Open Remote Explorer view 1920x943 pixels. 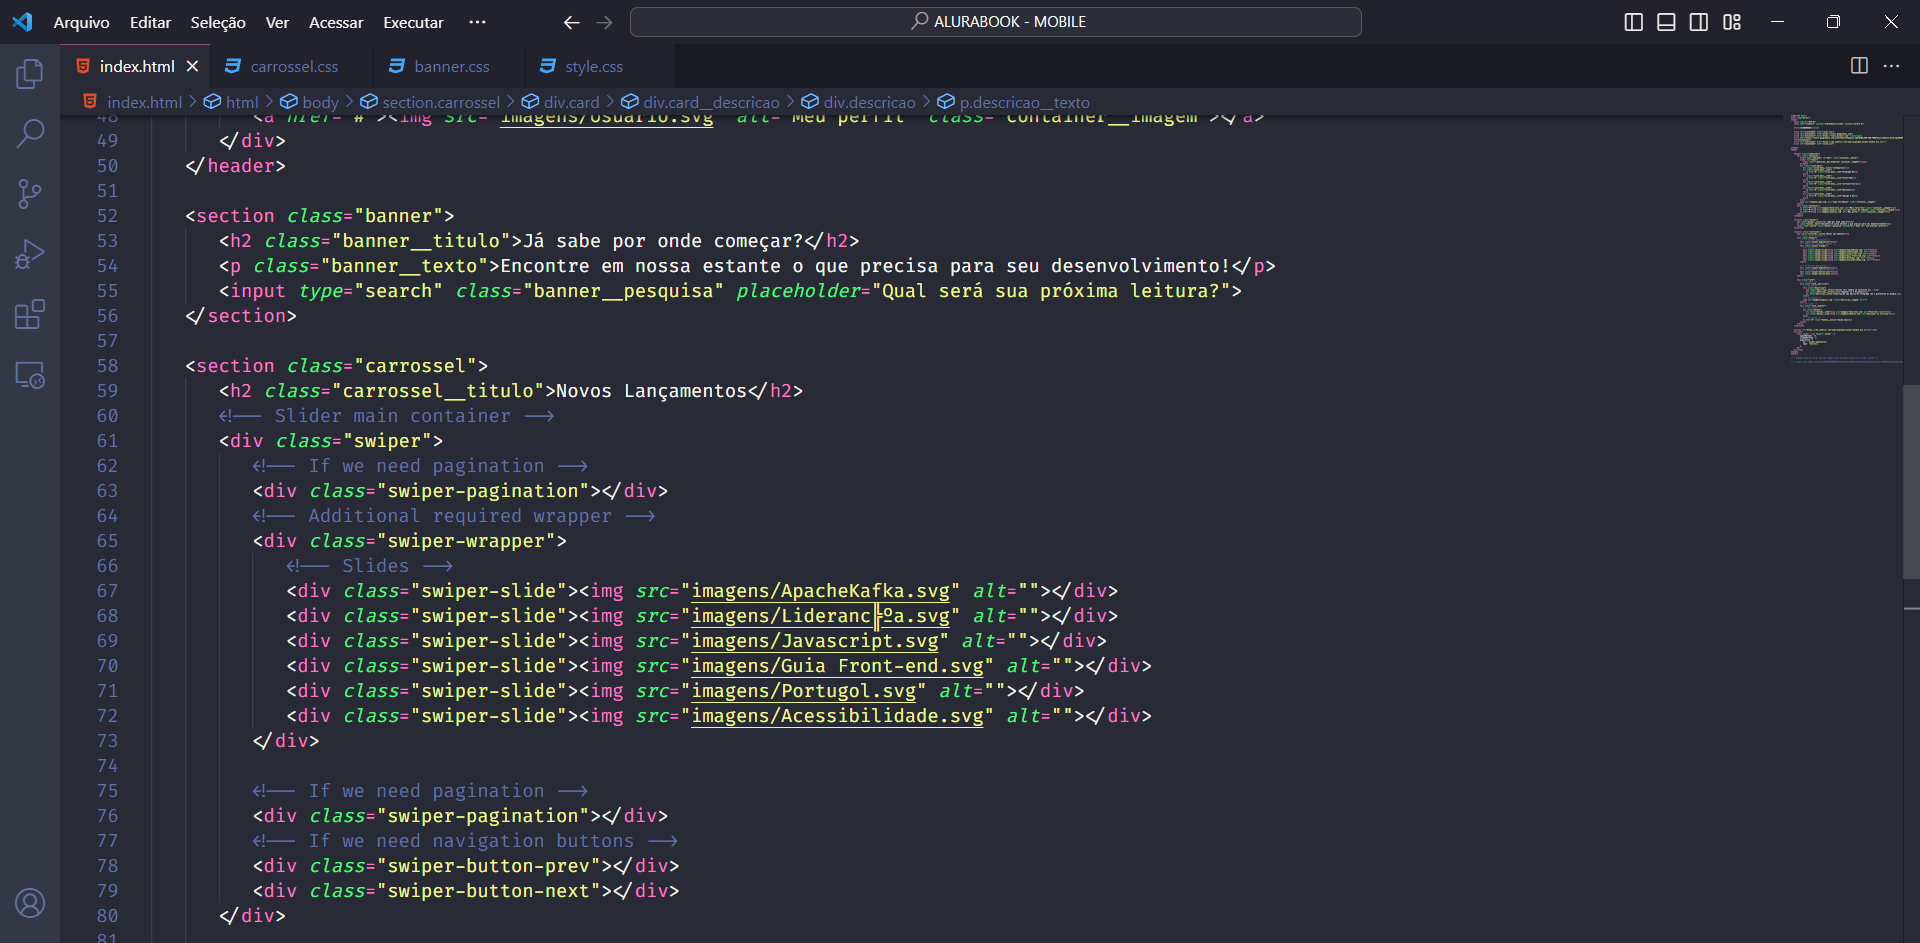pos(30,375)
